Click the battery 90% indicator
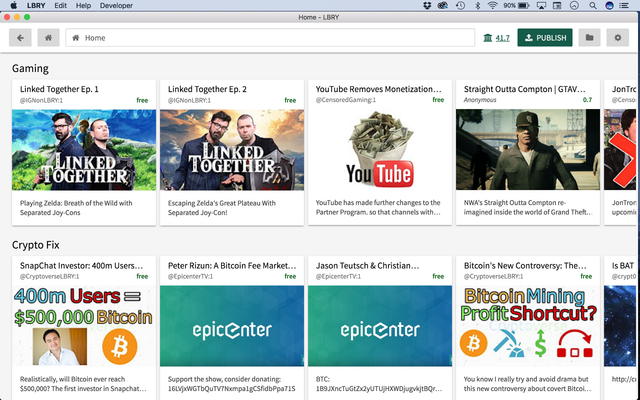The image size is (640, 400). pos(516,5)
